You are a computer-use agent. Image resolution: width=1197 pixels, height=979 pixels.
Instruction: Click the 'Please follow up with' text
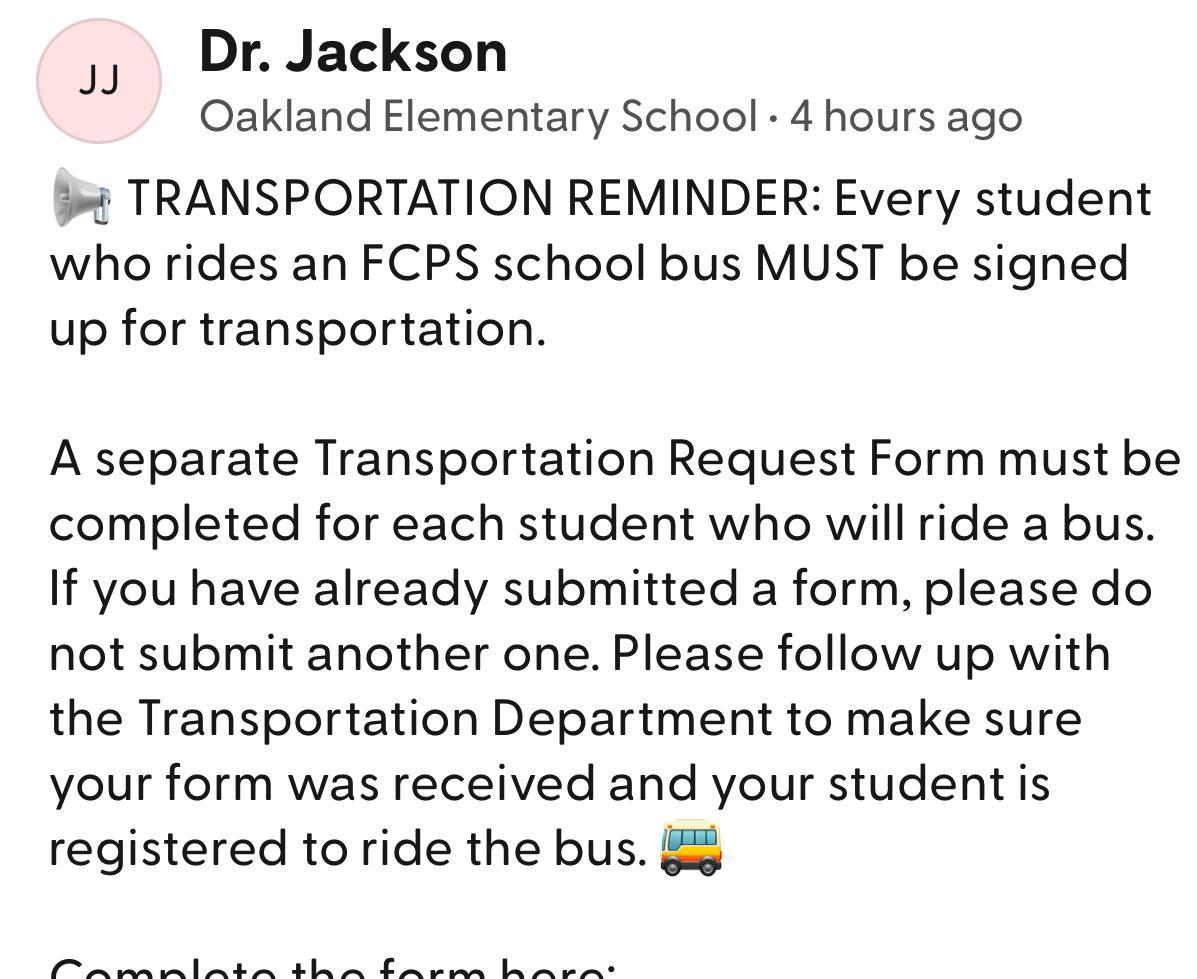coord(861,654)
